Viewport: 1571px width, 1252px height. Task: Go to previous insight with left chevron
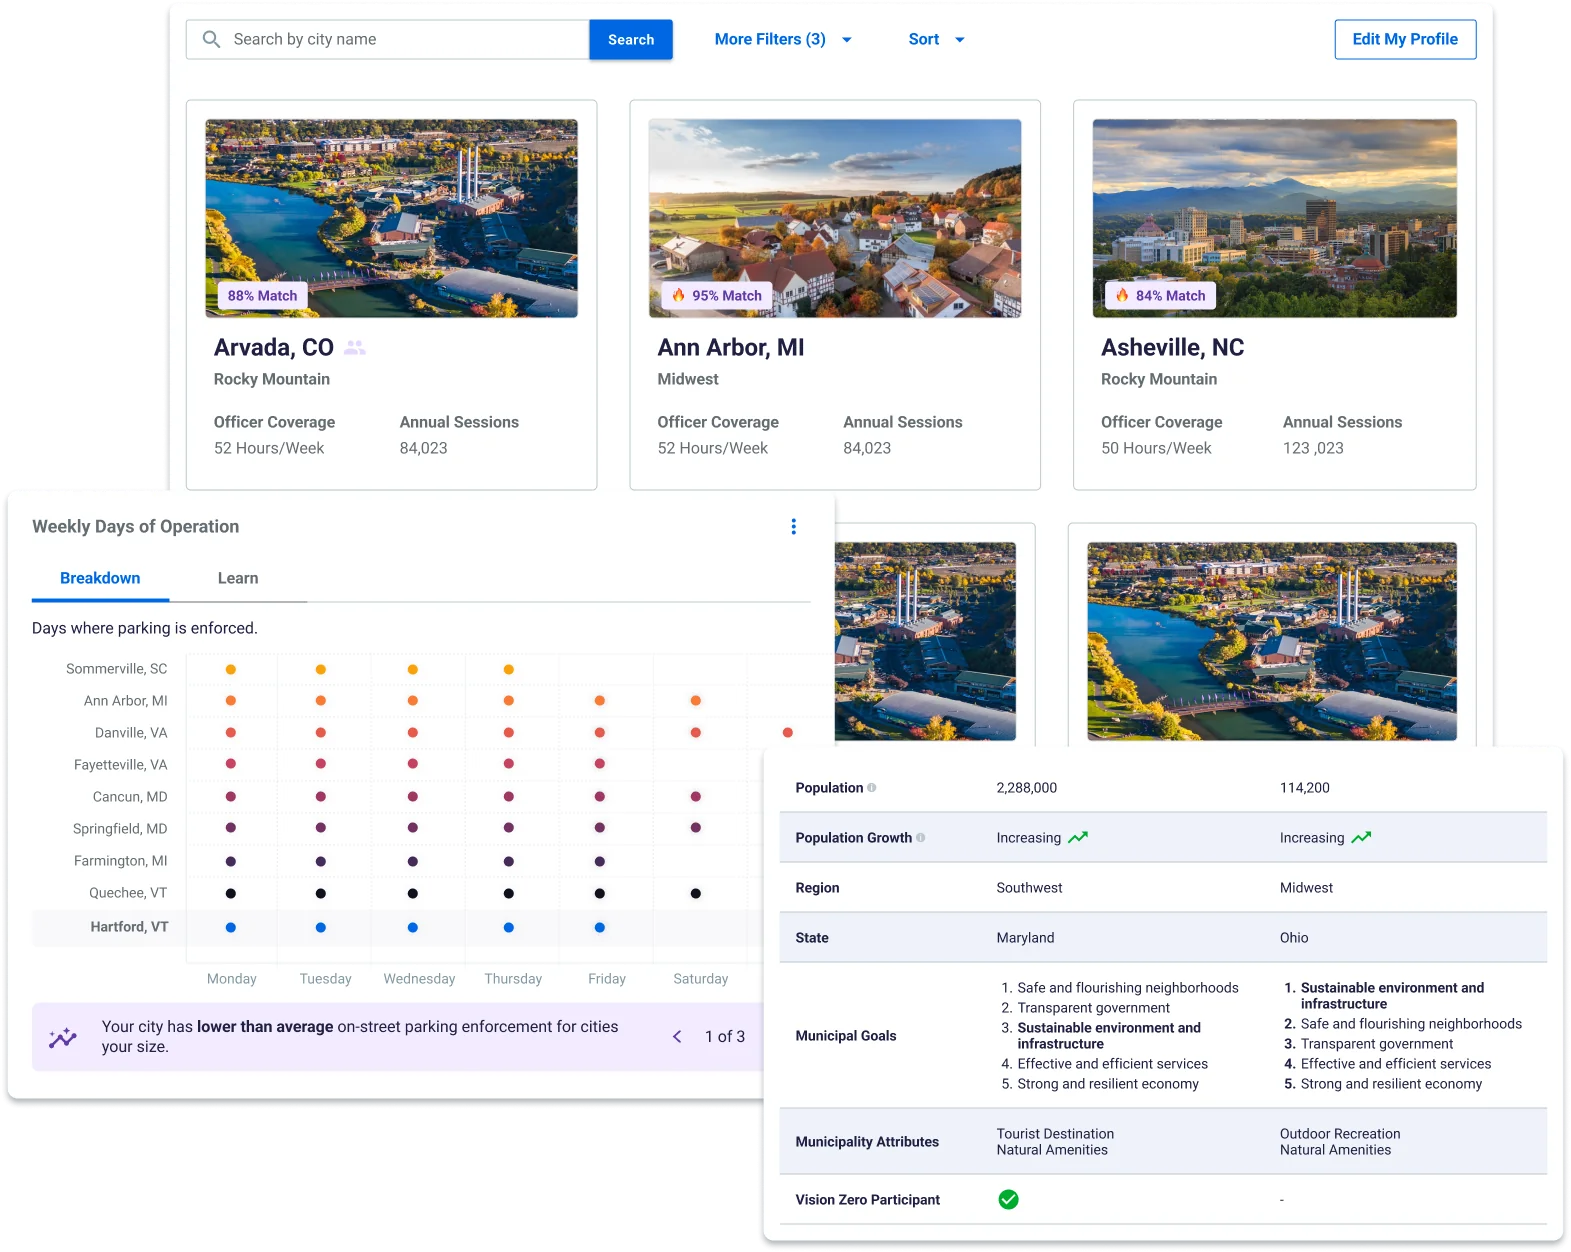point(677,1037)
